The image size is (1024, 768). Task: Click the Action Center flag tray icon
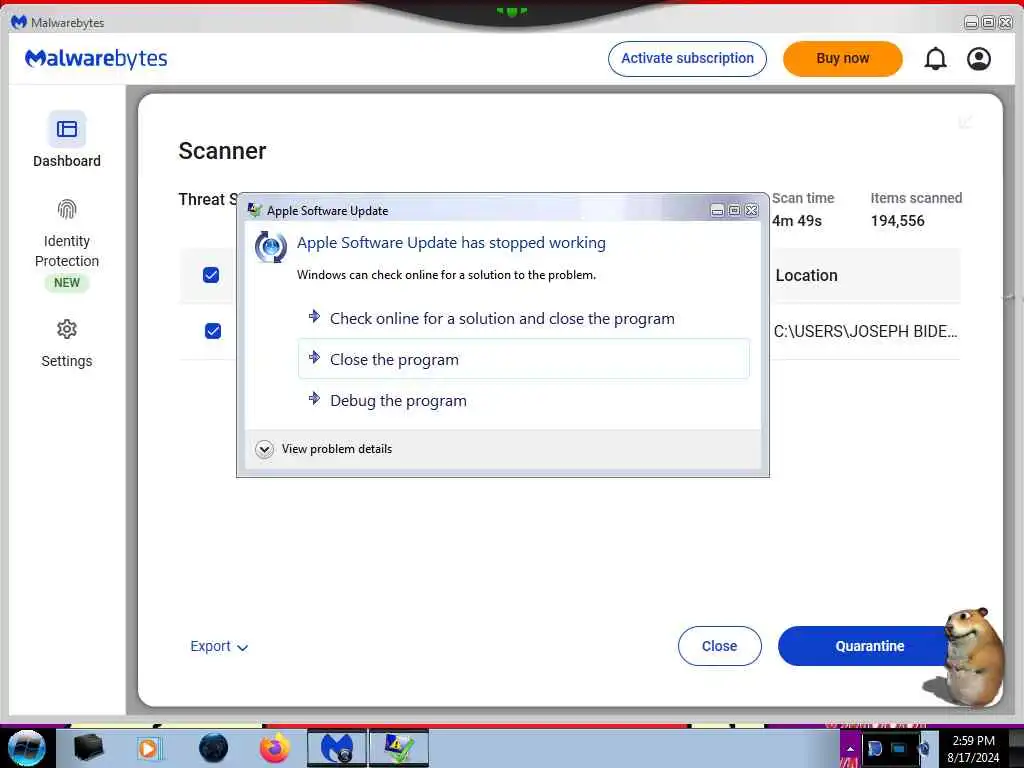click(875, 748)
